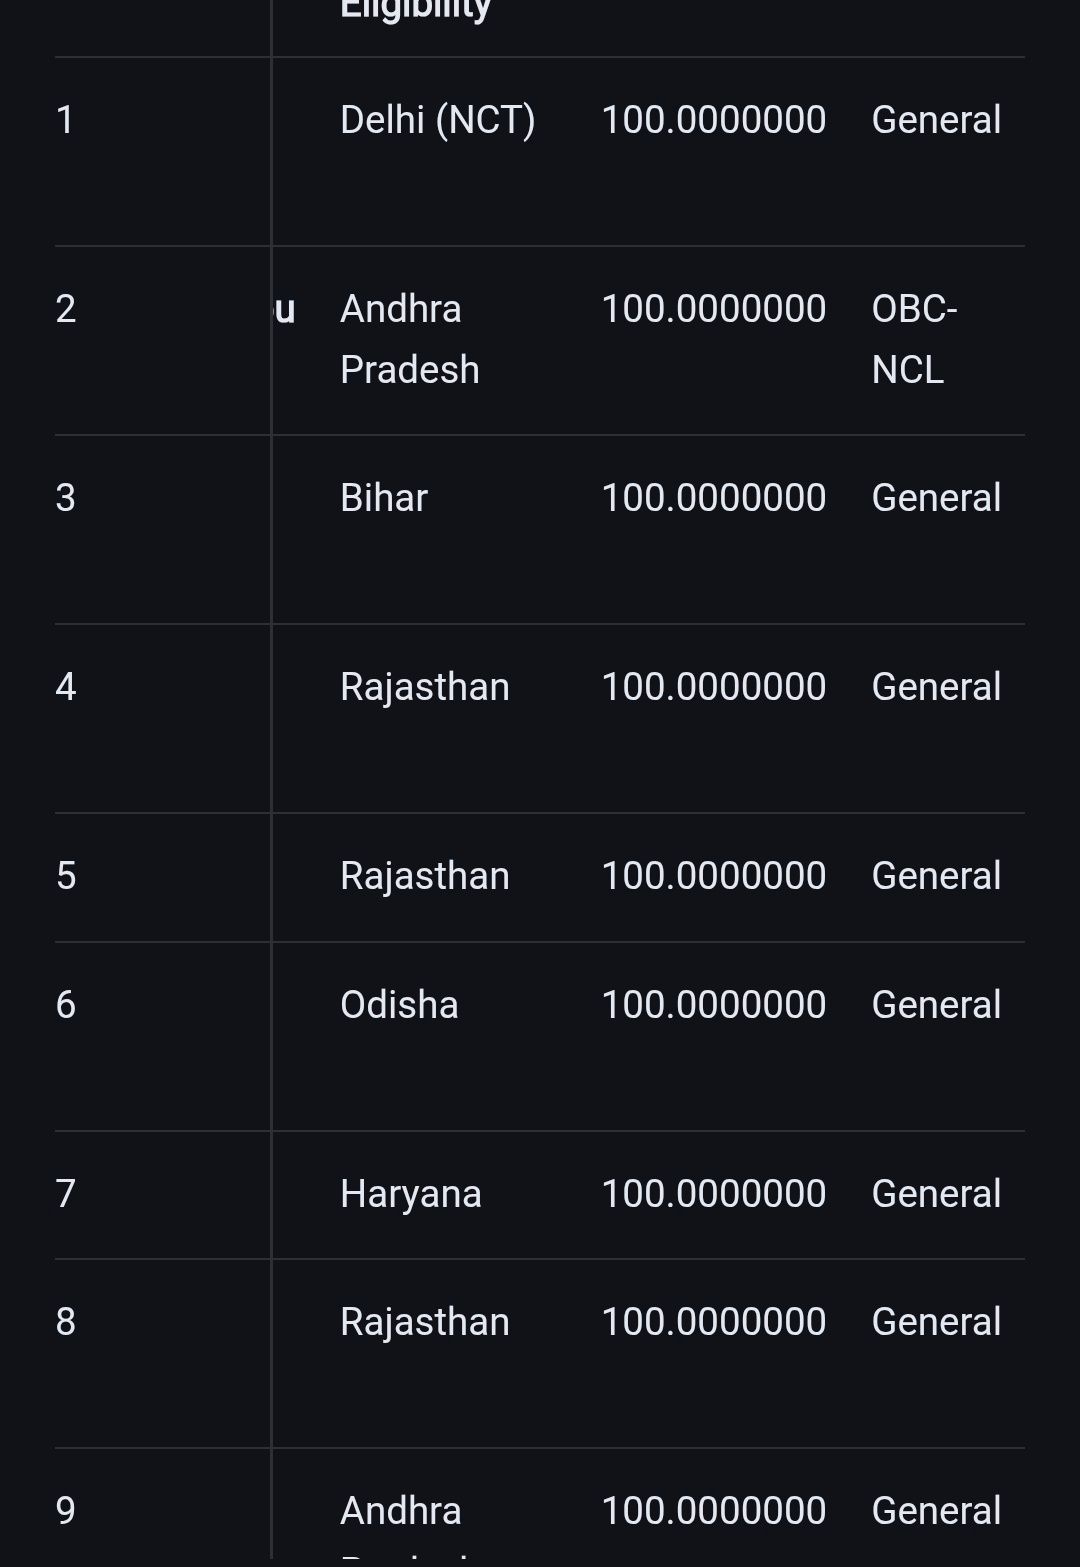Select the OBC-NCL category cell
1080x1567 pixels.
coord(914,339)
